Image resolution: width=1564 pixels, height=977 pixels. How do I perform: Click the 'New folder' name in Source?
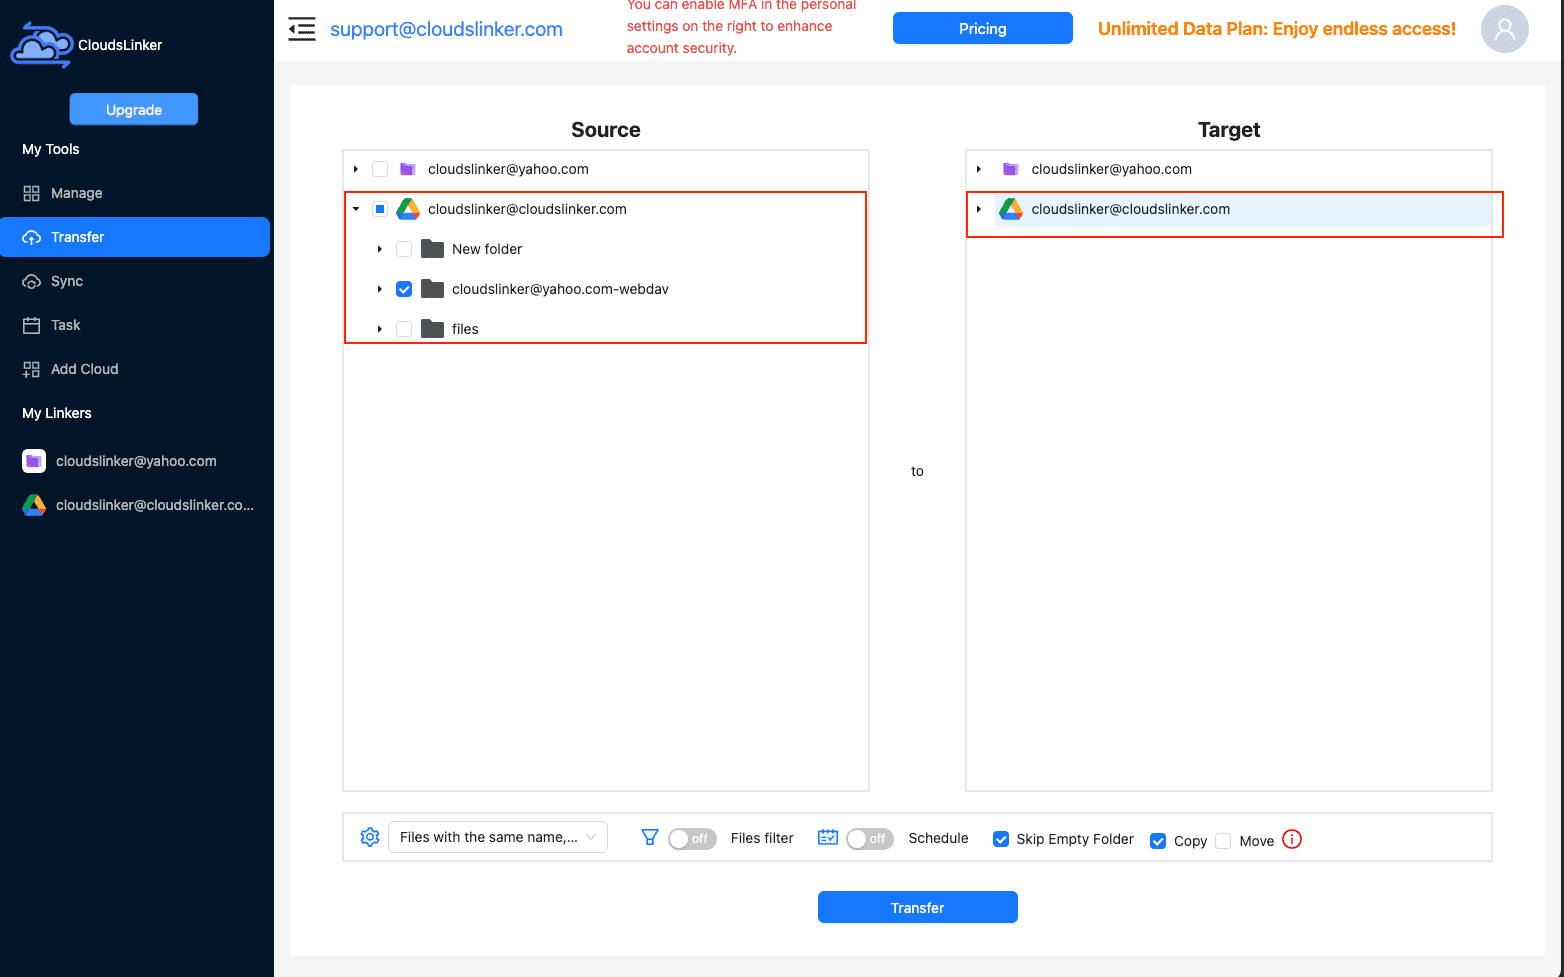tap(487, 249)
